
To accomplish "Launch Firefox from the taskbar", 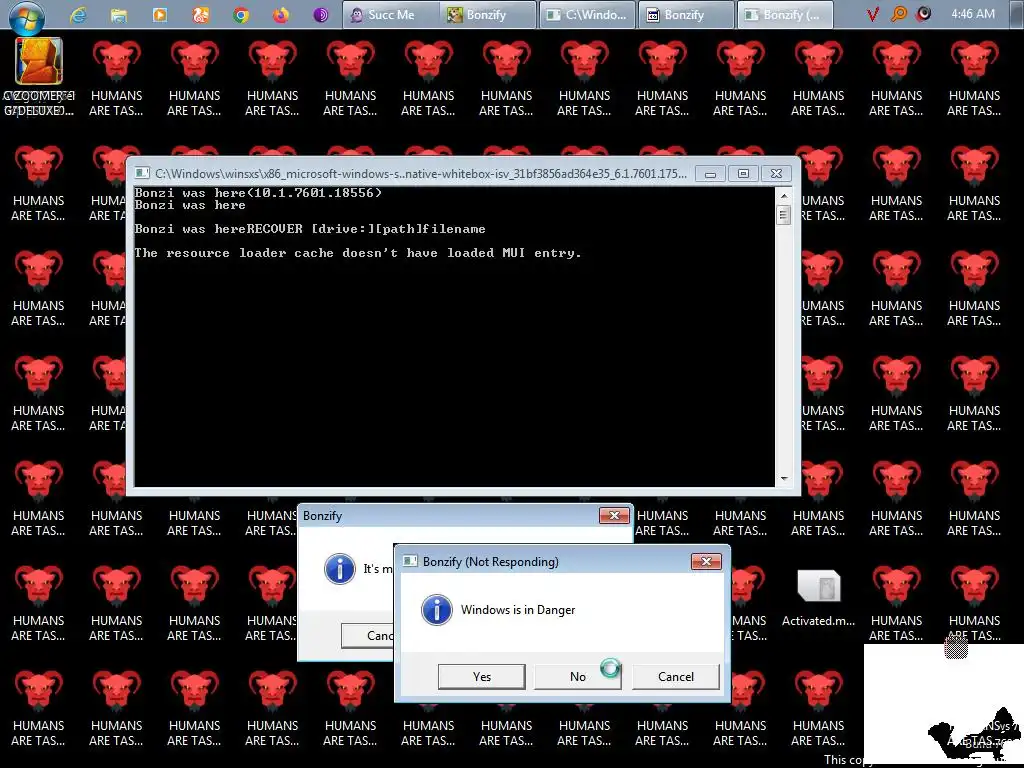I will (x=281, y=14).
